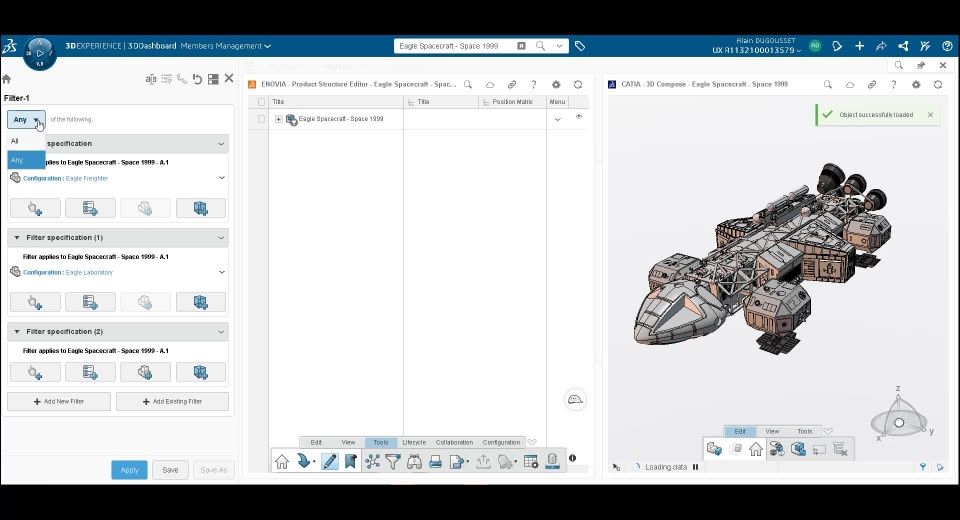Dismiss the Object successfully loaded notification

930,115
